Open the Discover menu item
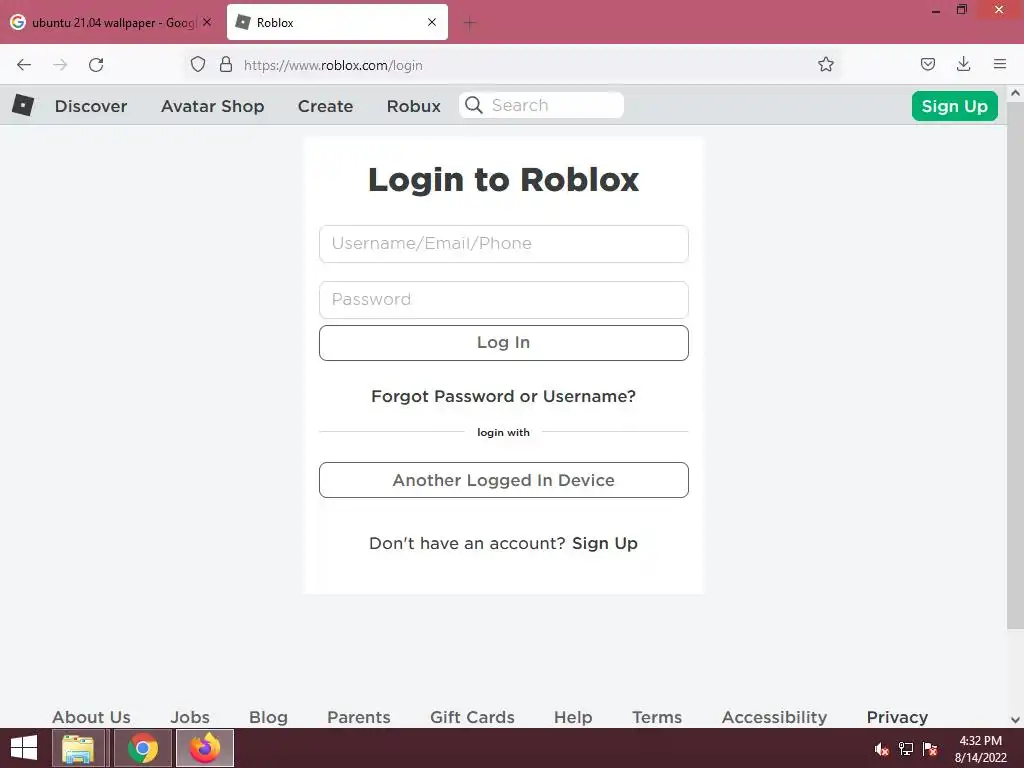This screenshot has height=768, width=1024. tap(91, 106)
